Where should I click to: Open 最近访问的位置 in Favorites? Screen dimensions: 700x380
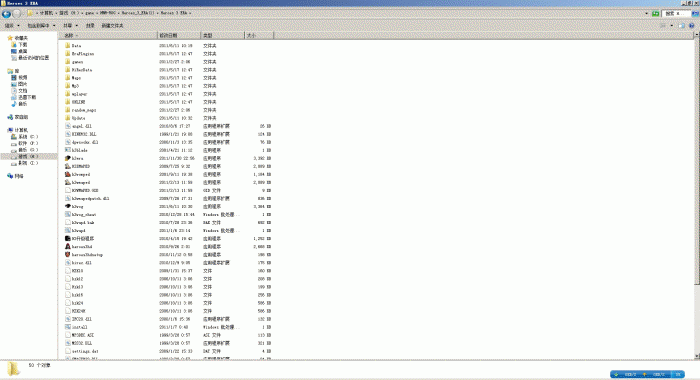(x=33, y=58)
